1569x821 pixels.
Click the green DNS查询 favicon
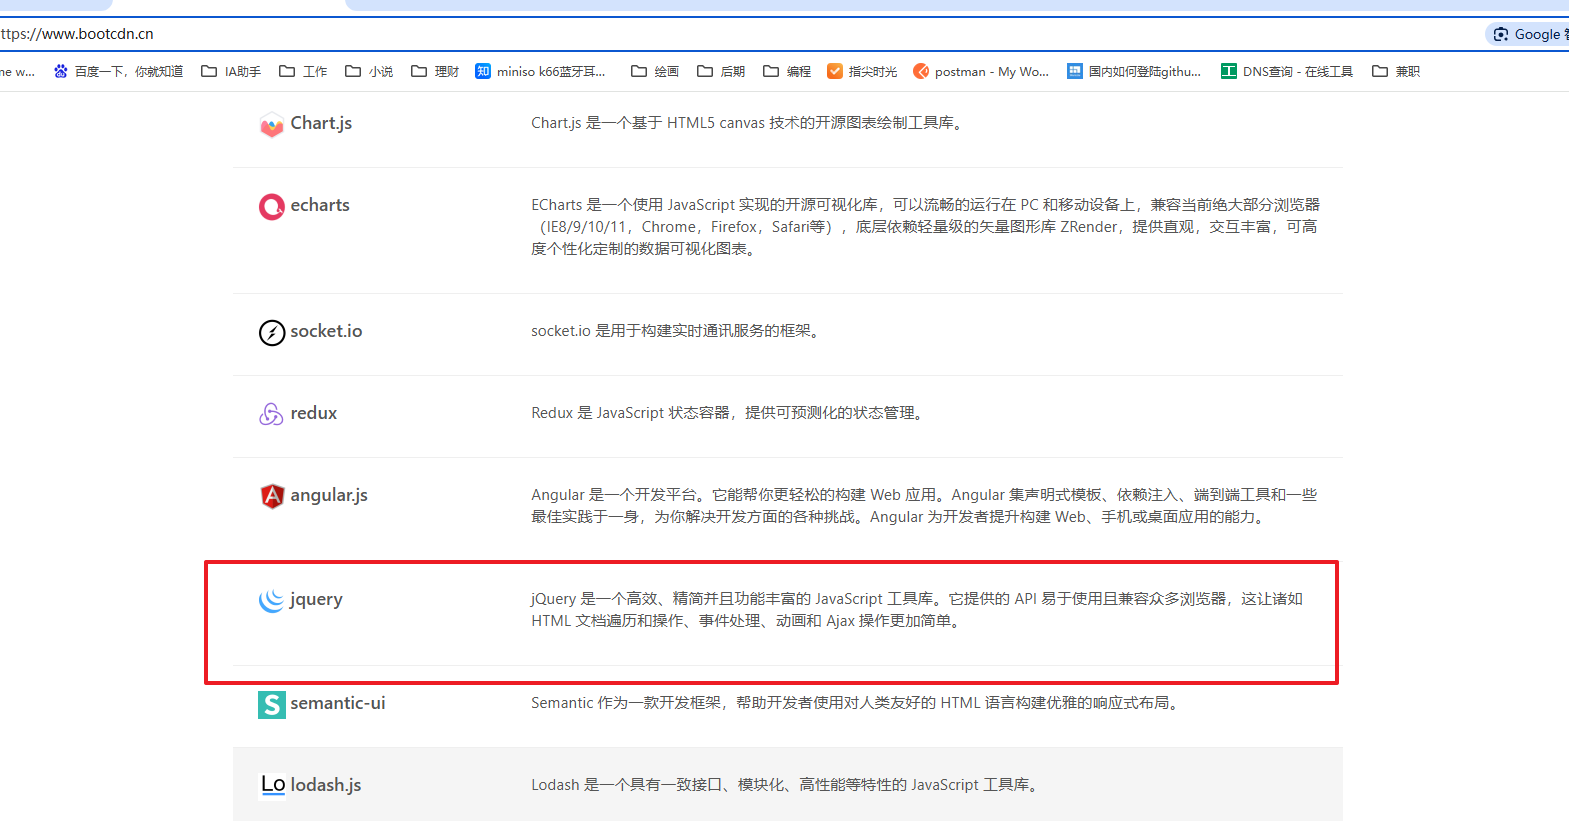(1229, 71)
